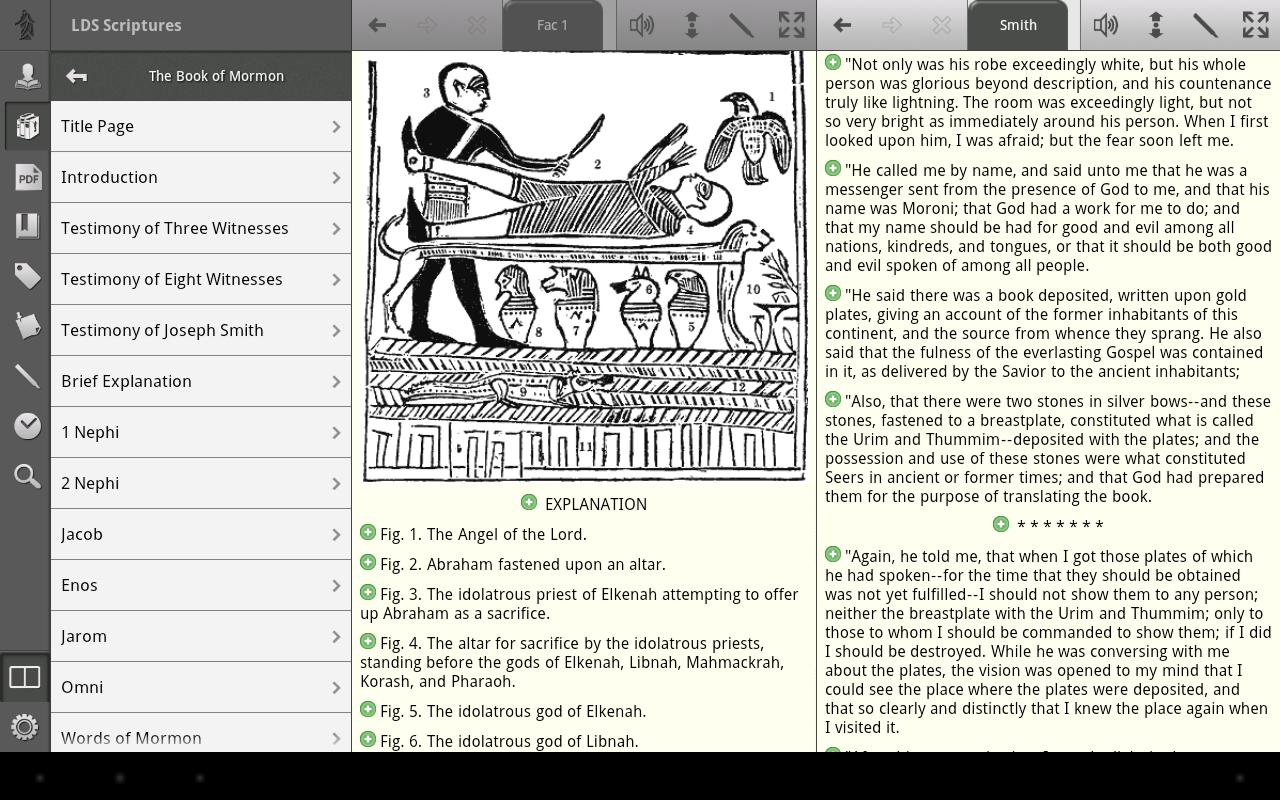Click the LDS Scriptures app title
Image resolution: width=1280 pixels, height=800 pixels.
pyautogui.click(x=126, y=25)
